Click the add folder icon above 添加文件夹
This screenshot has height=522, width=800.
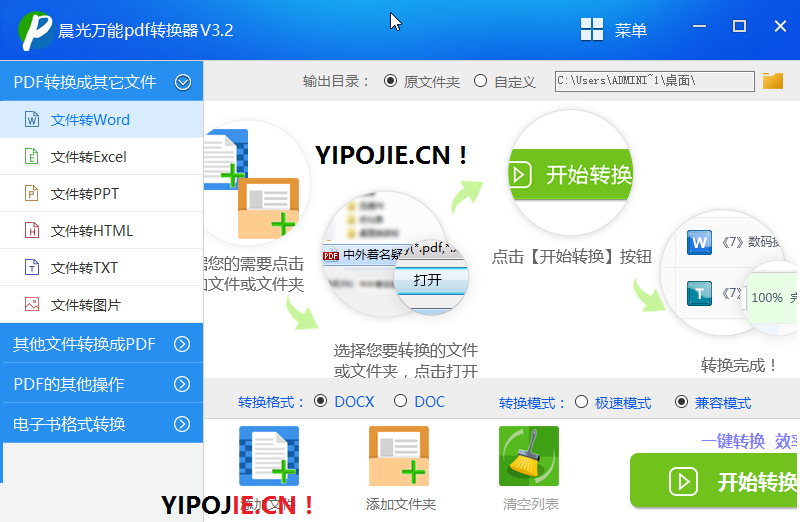point(399,456)
